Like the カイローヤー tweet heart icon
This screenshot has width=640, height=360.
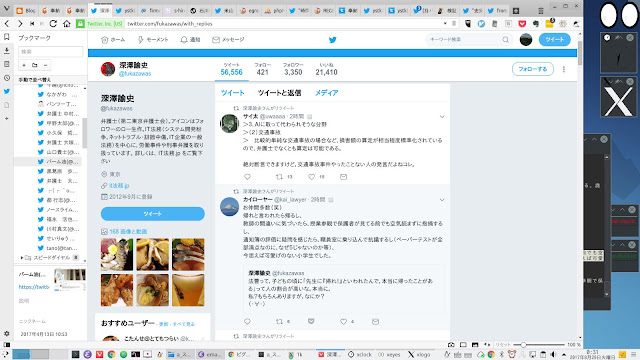click(343, 322)
